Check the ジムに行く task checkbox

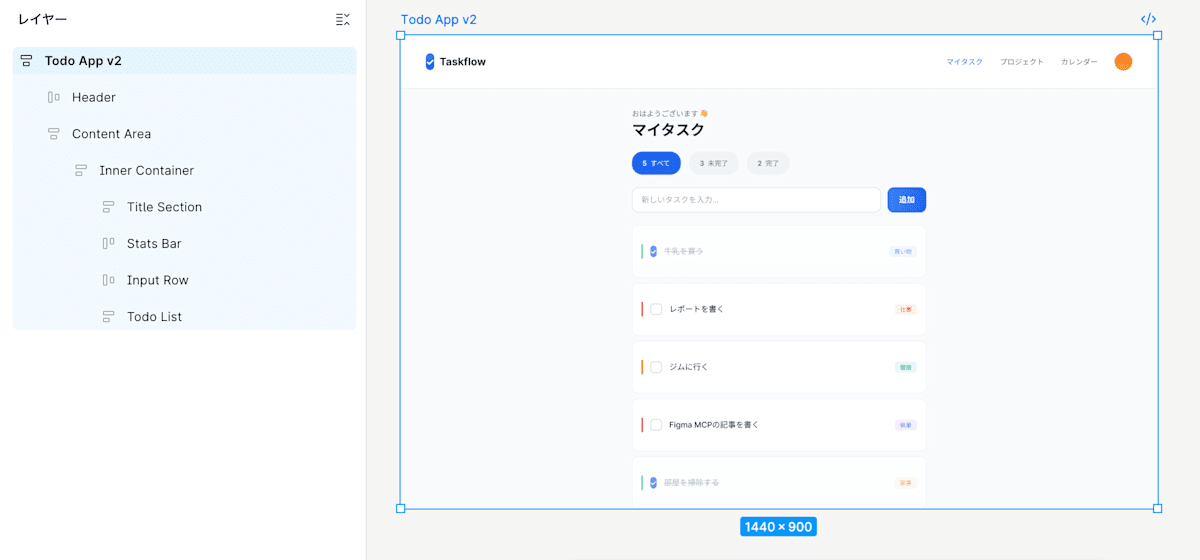pyautogui.click(x=656, y=367)
